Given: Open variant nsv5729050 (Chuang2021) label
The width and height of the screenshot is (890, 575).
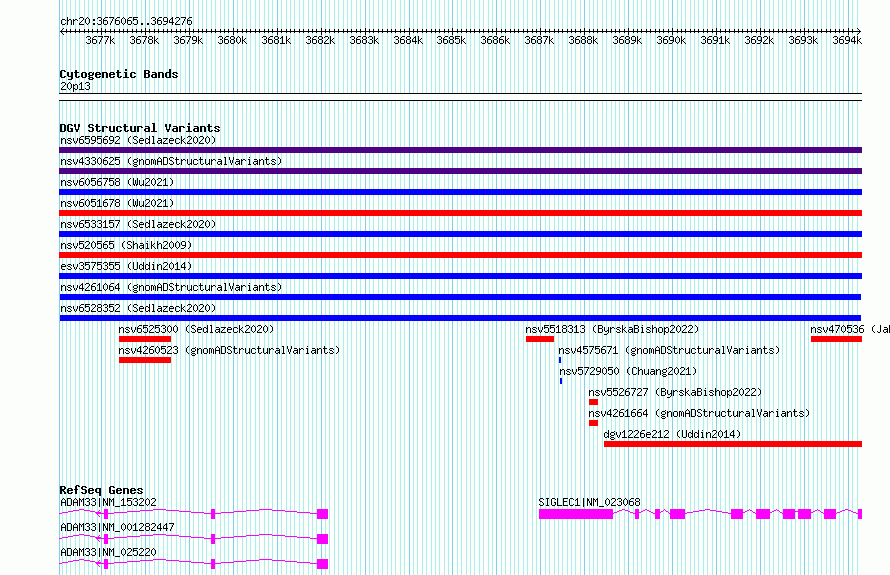Looking at the screenshot, I should click(628, 371).
